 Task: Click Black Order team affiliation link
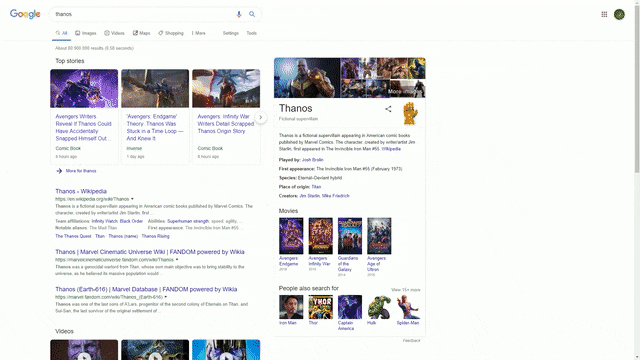coord(131,221)
